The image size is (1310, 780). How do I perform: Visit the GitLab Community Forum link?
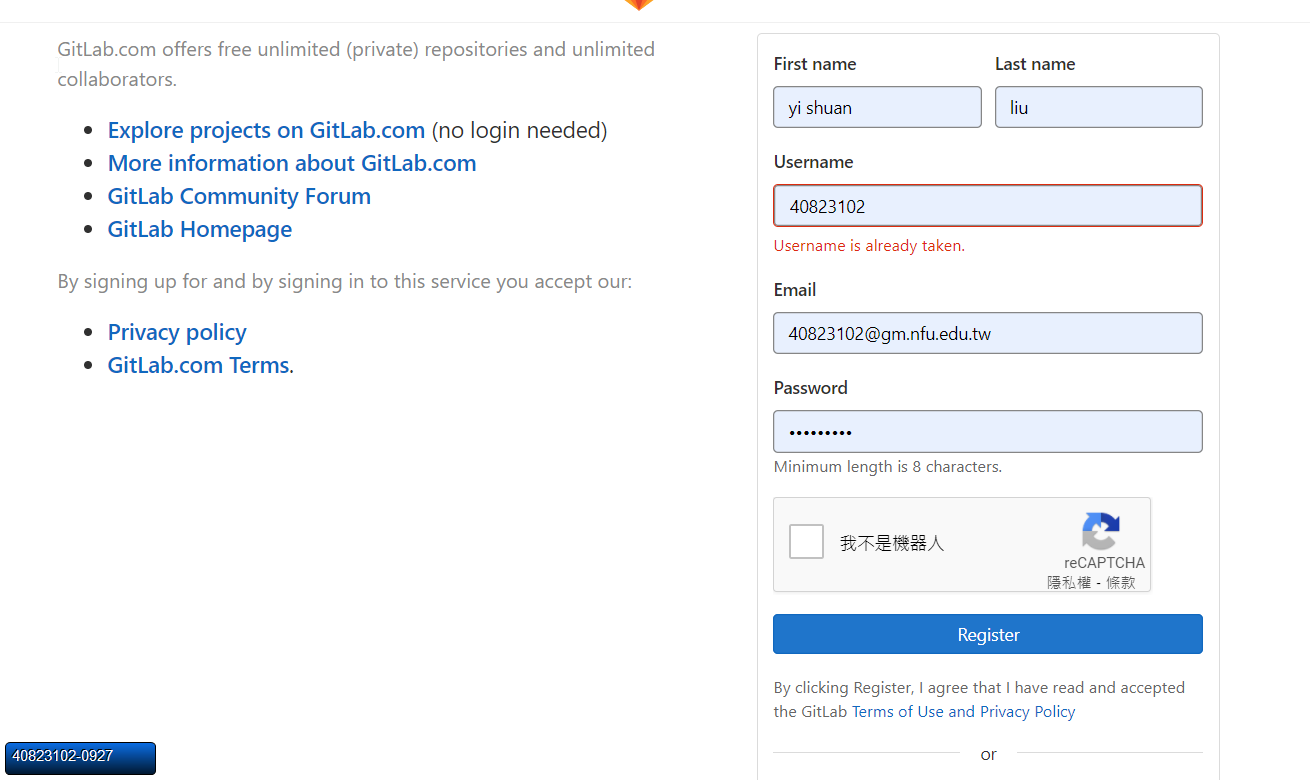[239, 196]
